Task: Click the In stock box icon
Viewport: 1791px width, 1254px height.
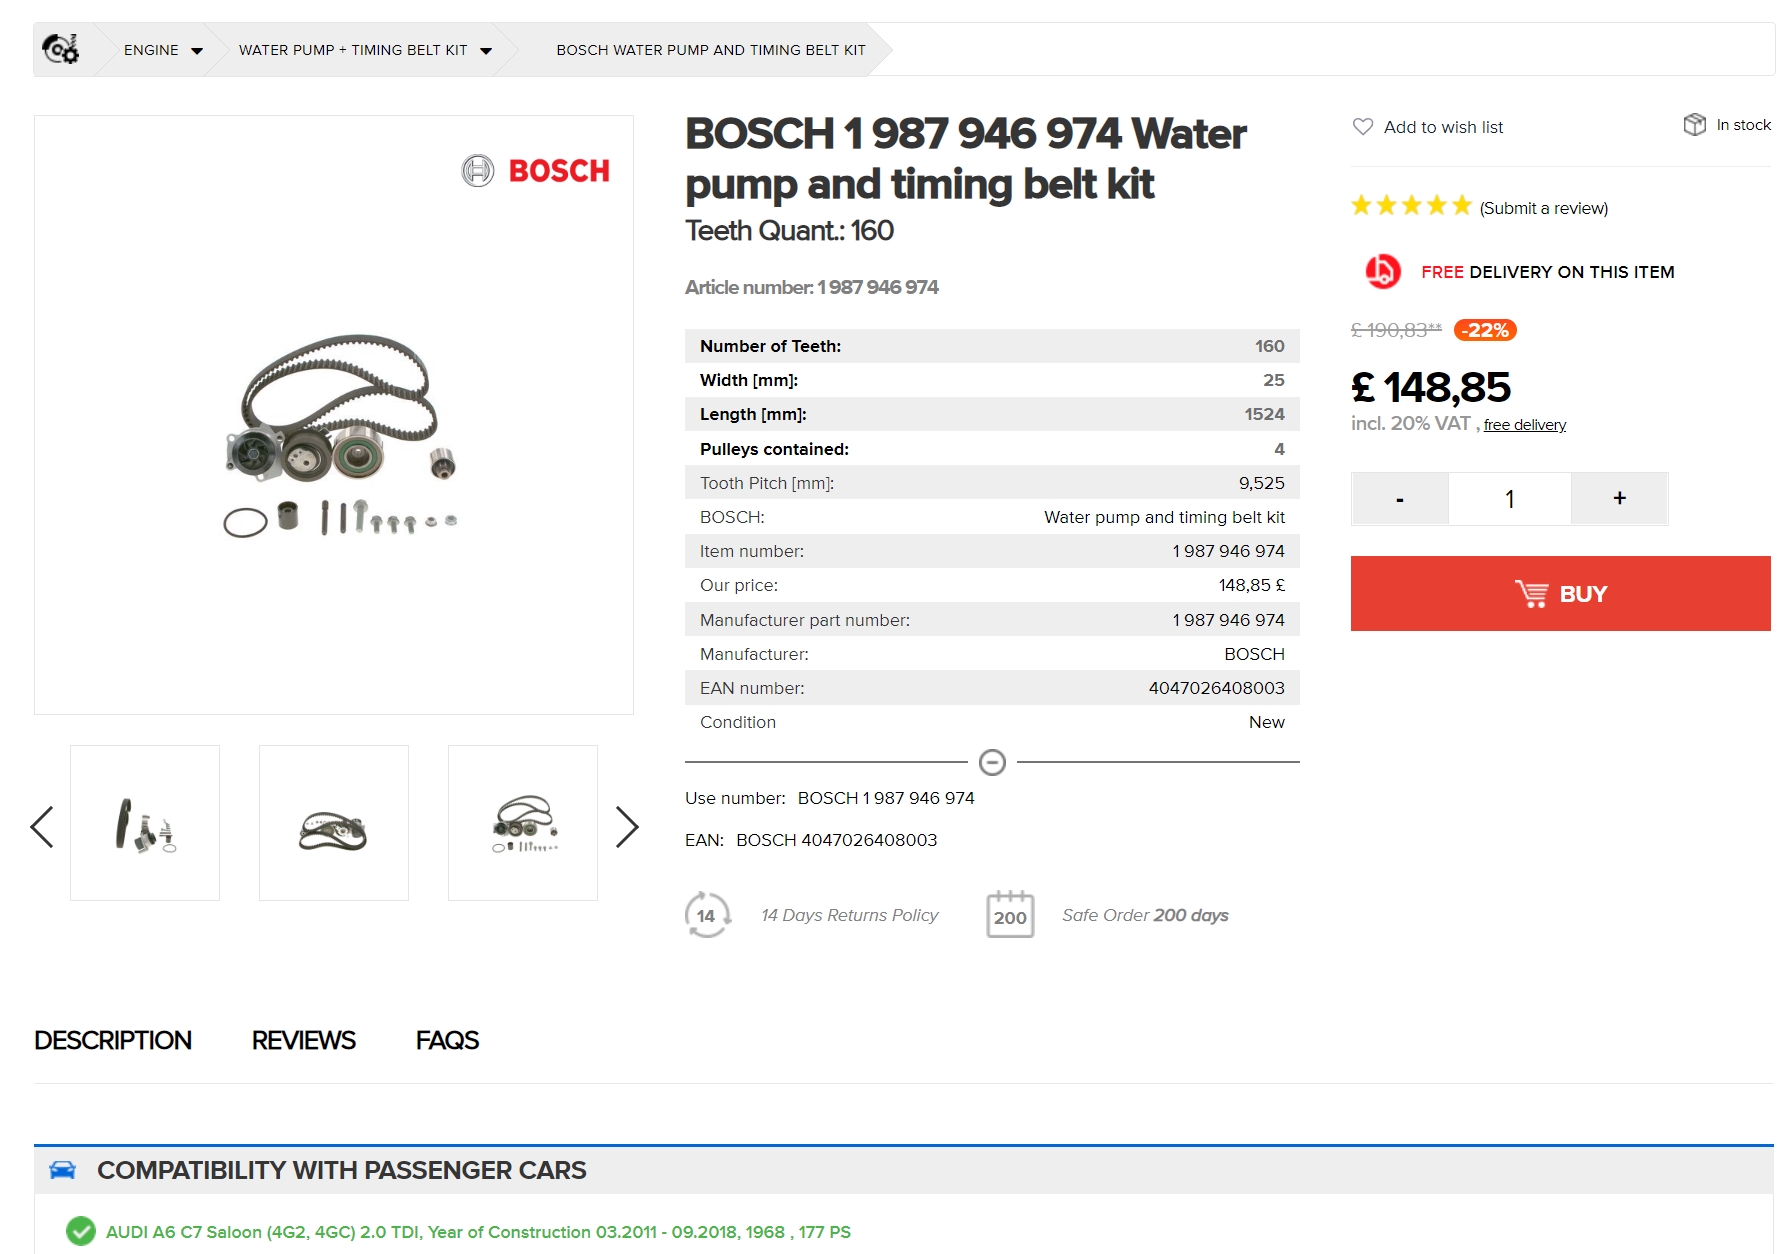Action: tap(1695, 125)
